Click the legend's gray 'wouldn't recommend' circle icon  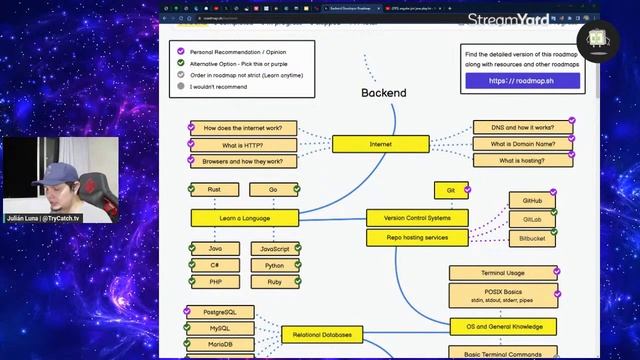(x=181, y=86)
